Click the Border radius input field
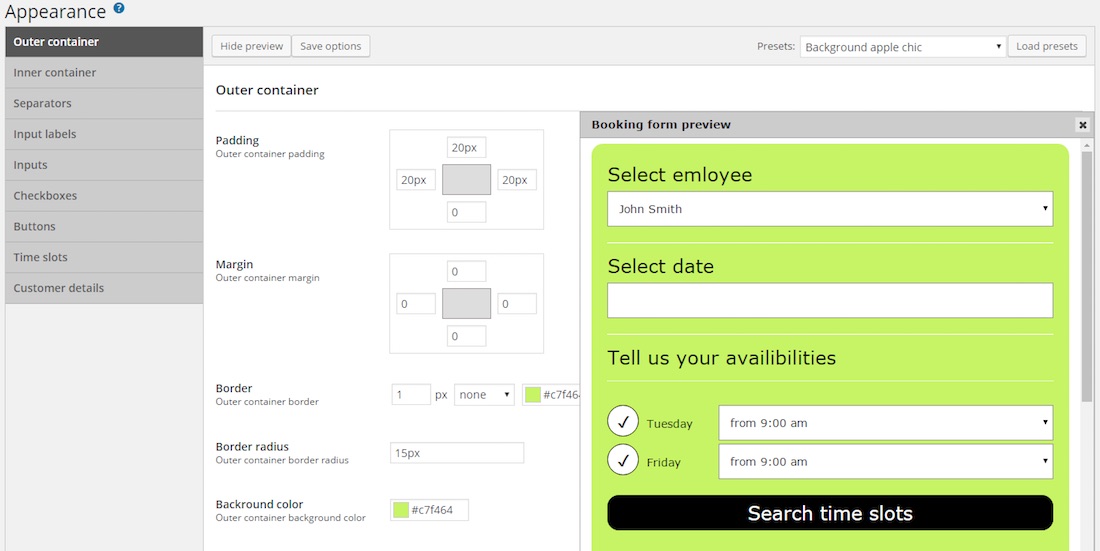The width and height of the screenshot is (1100, 551). click(x=457, y=453)
